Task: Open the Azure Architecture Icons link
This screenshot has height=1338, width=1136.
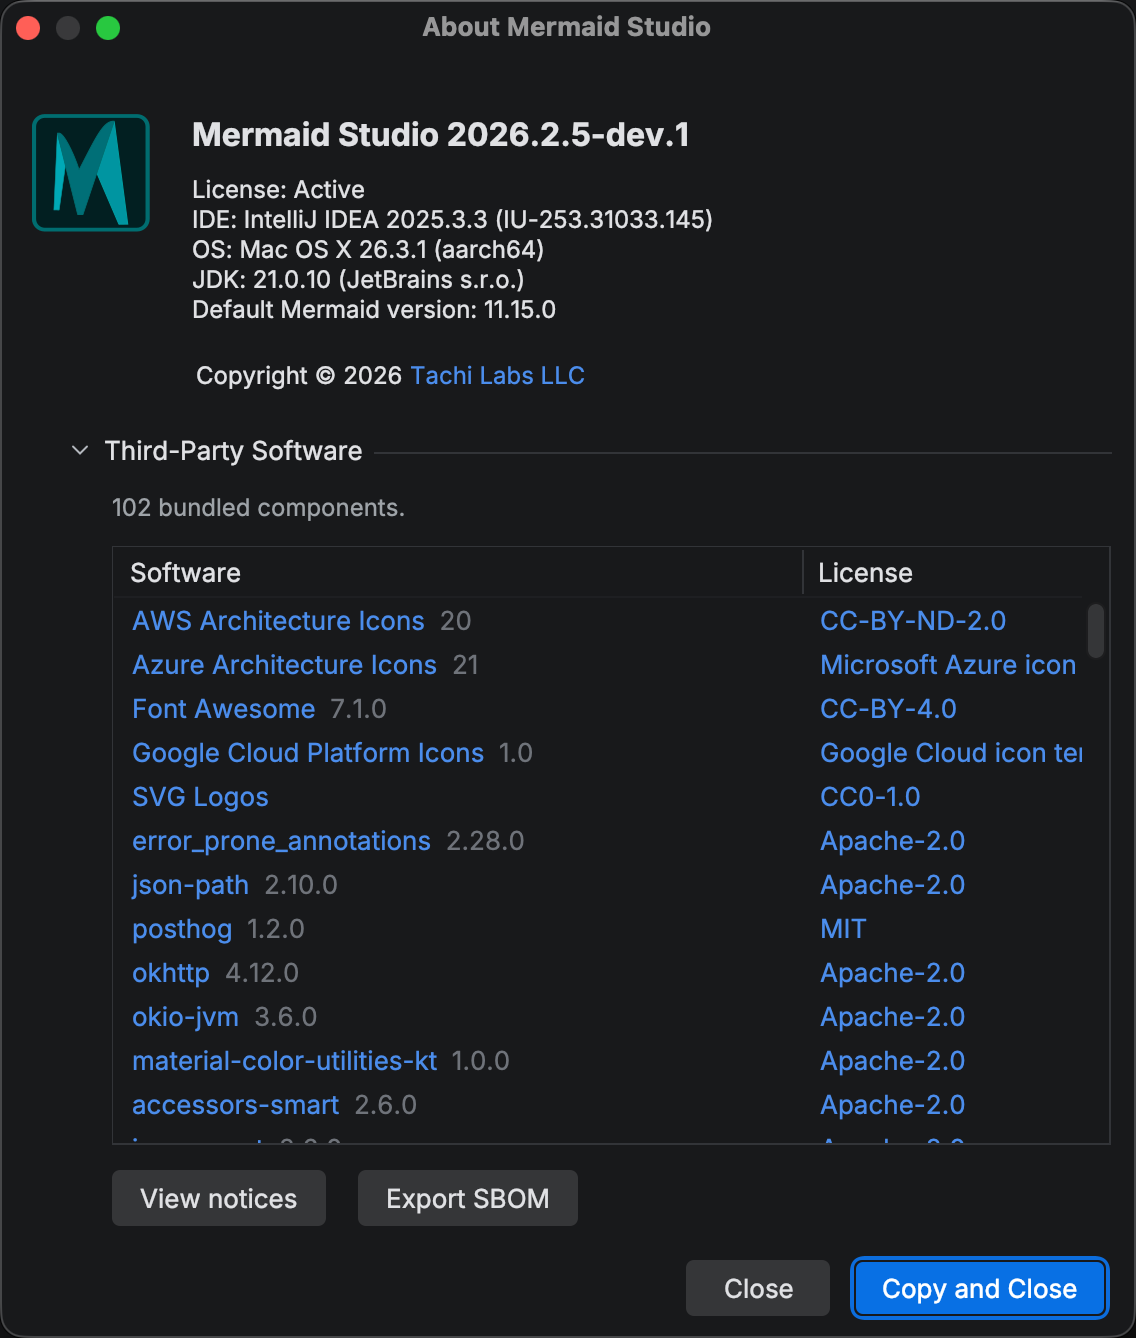Action: [x=284, y=665]
